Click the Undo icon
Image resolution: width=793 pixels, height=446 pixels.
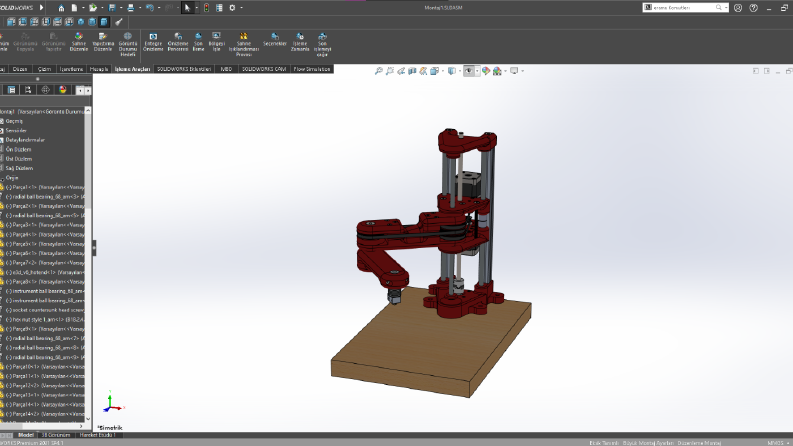point(150,8)
